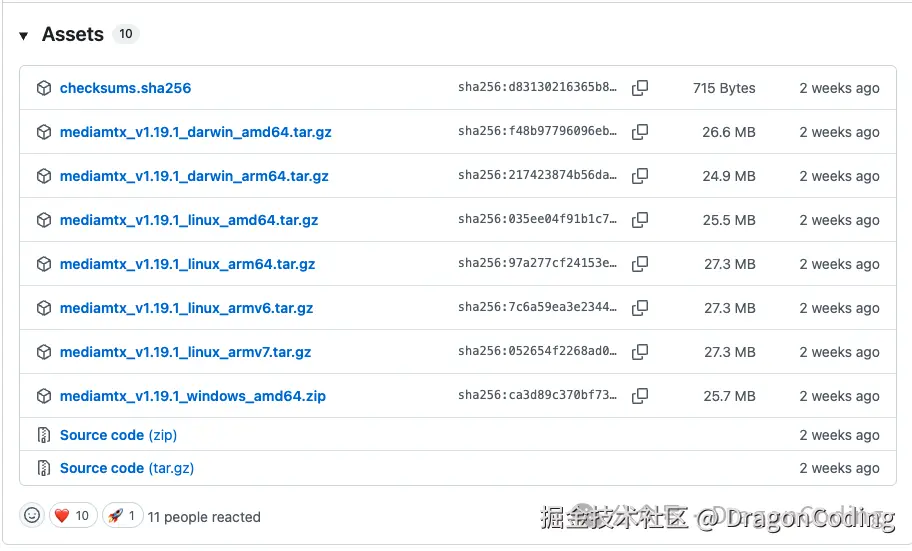The image size is (912, 551).
Task: Download mediamtx_v1.19.1_darwin_amd64.tar.gz
Action: point(195,132)
